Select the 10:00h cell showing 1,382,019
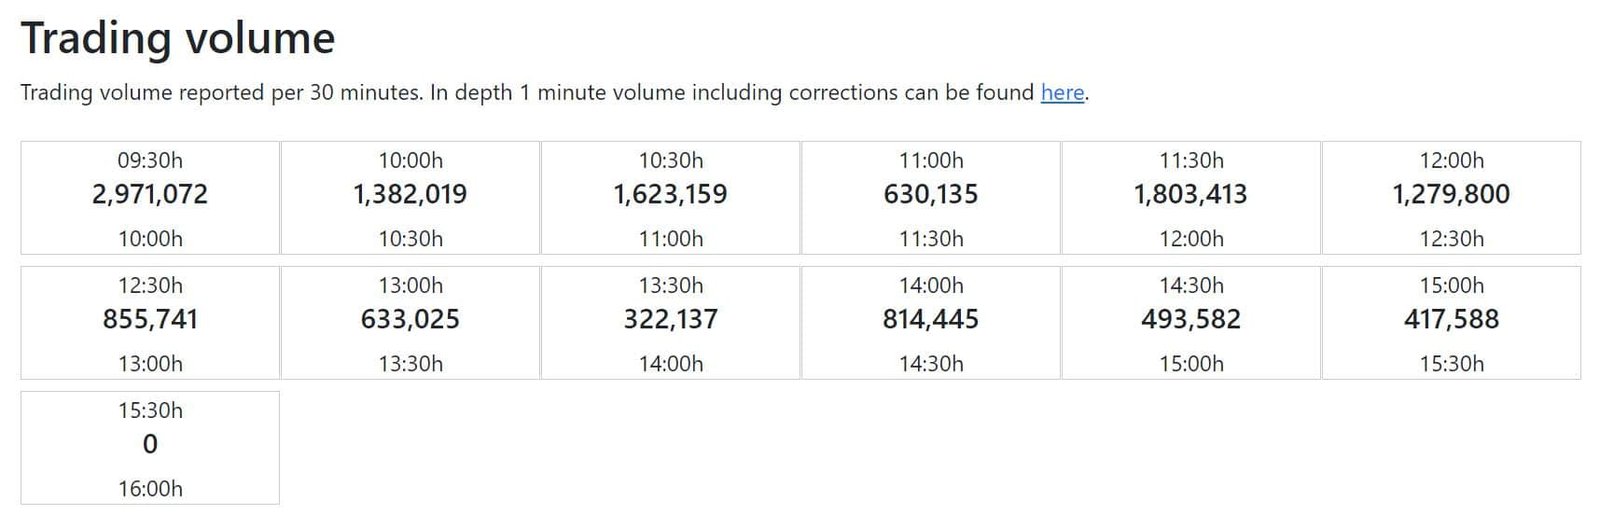Screen dimensions: 1600x529 (410, 198)
